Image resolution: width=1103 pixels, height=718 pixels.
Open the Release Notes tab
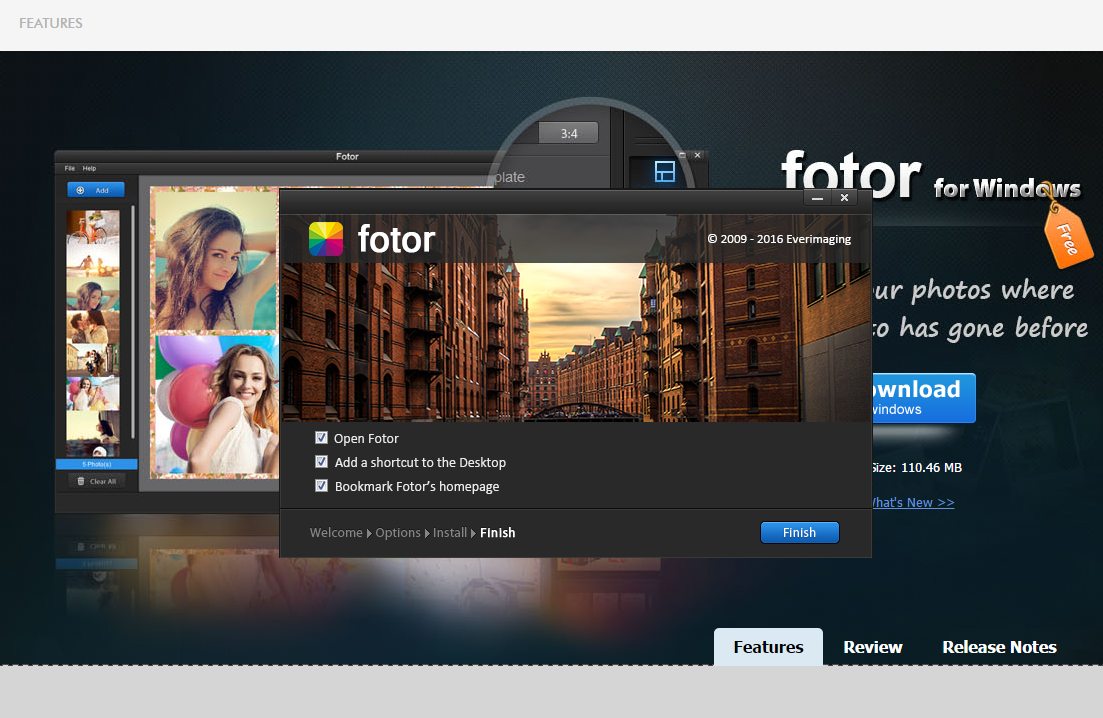click(x=999, y=647)
